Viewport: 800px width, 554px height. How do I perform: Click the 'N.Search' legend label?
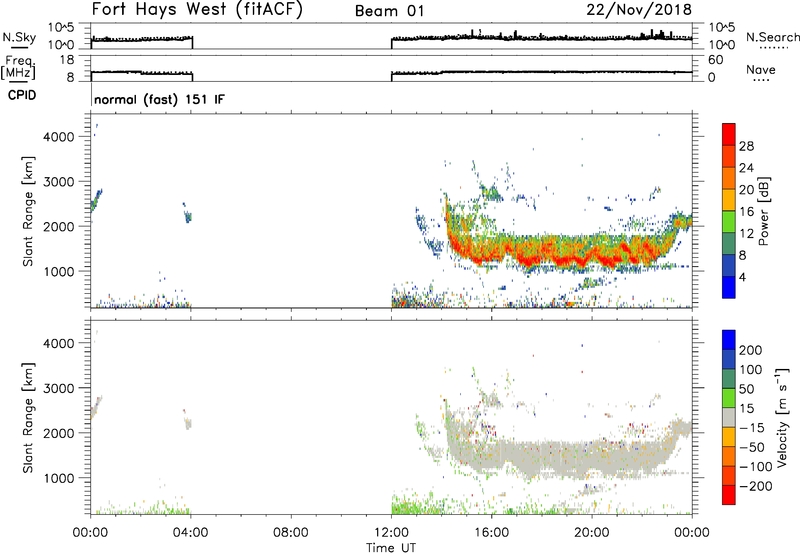pyautogui.click(x=773, y=37)
